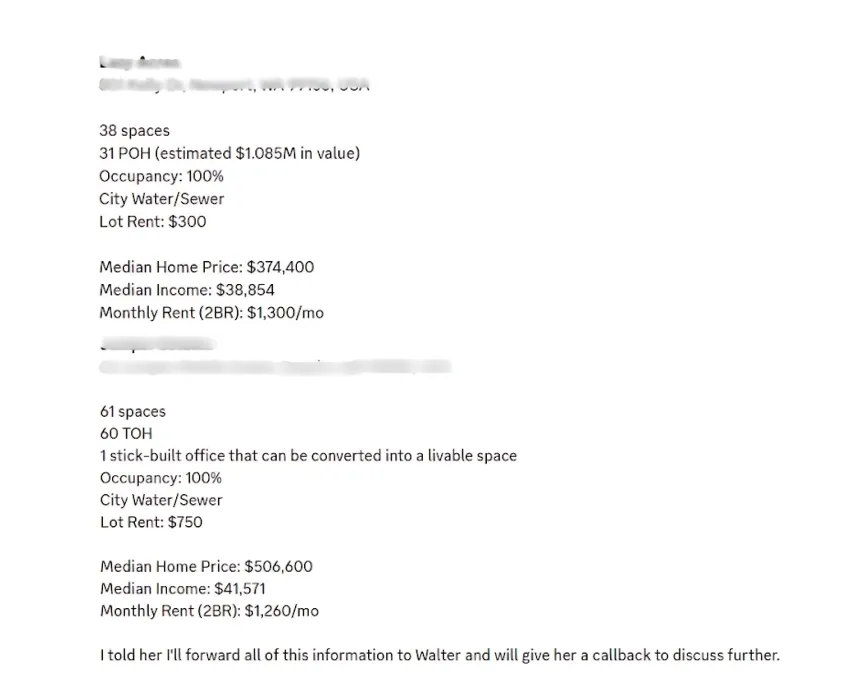Click the first 'City Water/Sewer' line
Viewport: 866px width, 676px height.
(162, 199)
